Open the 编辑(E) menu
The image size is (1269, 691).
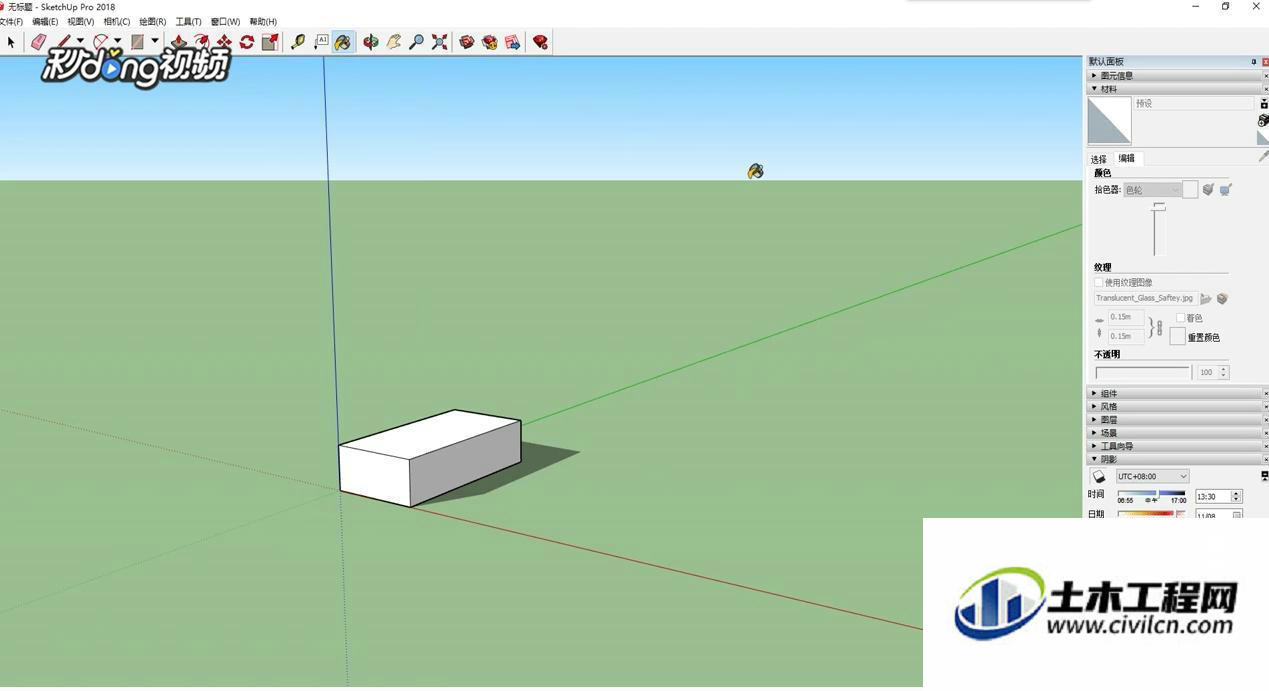point(45,21)
